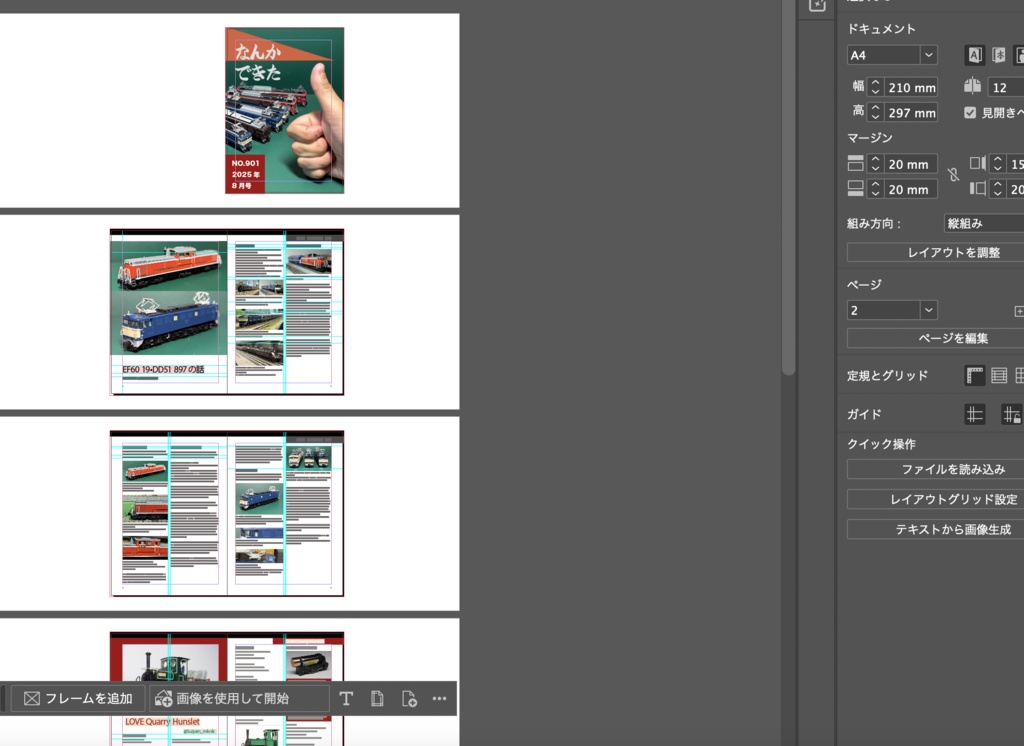Click the マージン section heading
1024x746 pixels.
(x=869, y=138)
